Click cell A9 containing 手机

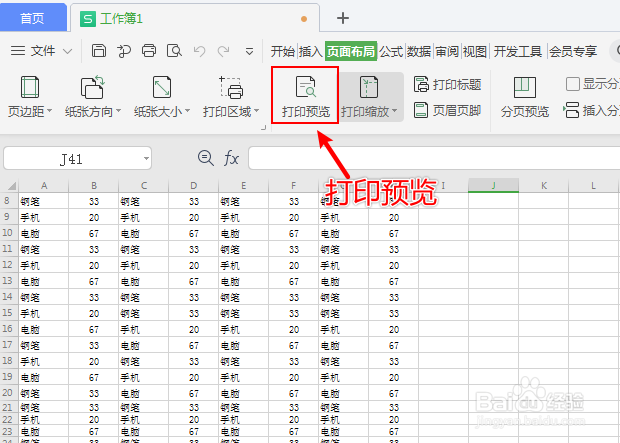pos(43,217)
